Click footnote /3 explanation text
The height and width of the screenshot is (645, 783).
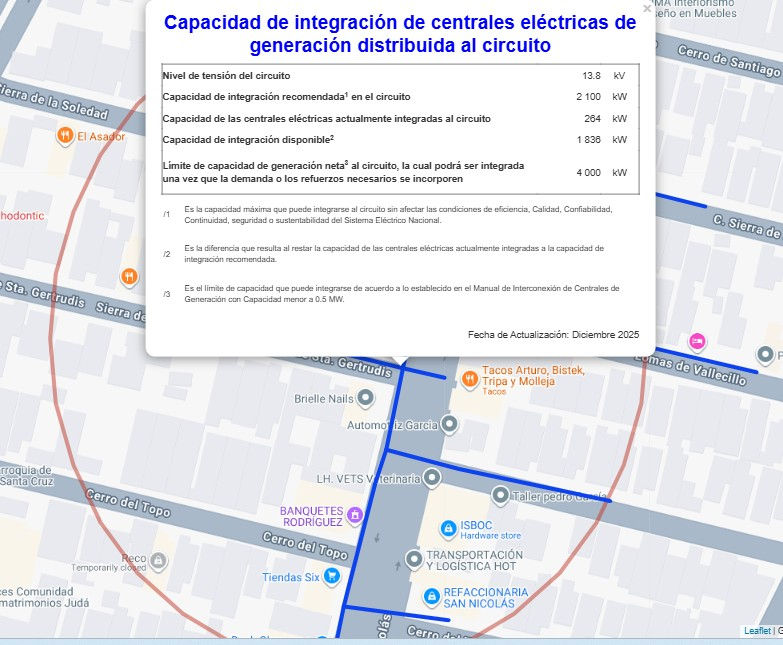pyautogui.click(x=401, y=294)
